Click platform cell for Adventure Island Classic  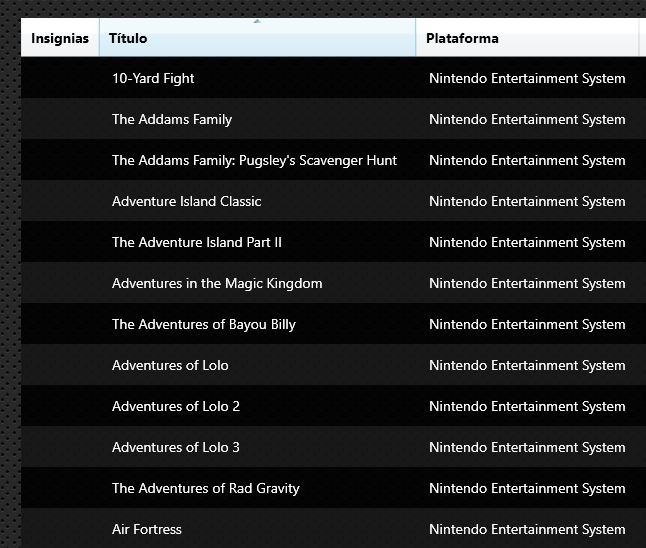coord(527,201)
